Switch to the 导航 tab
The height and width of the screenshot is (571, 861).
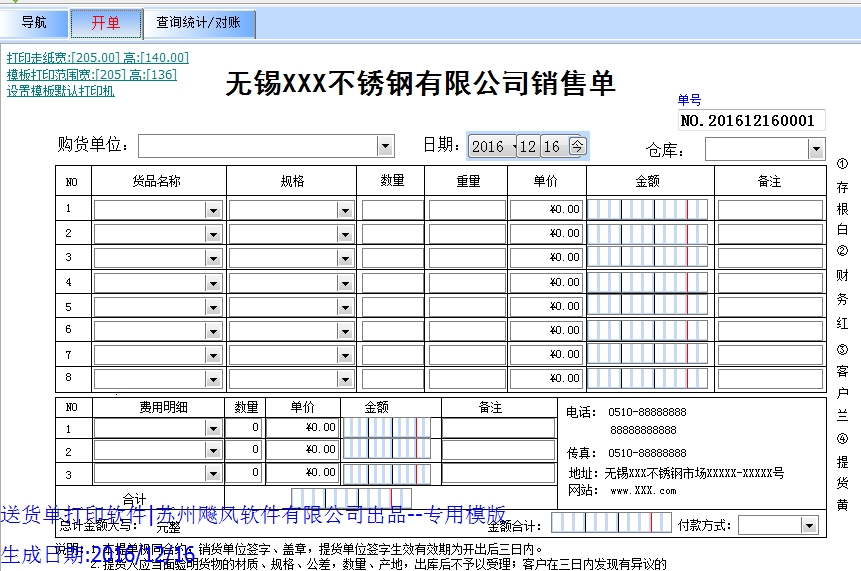click(x=34, y=23)
